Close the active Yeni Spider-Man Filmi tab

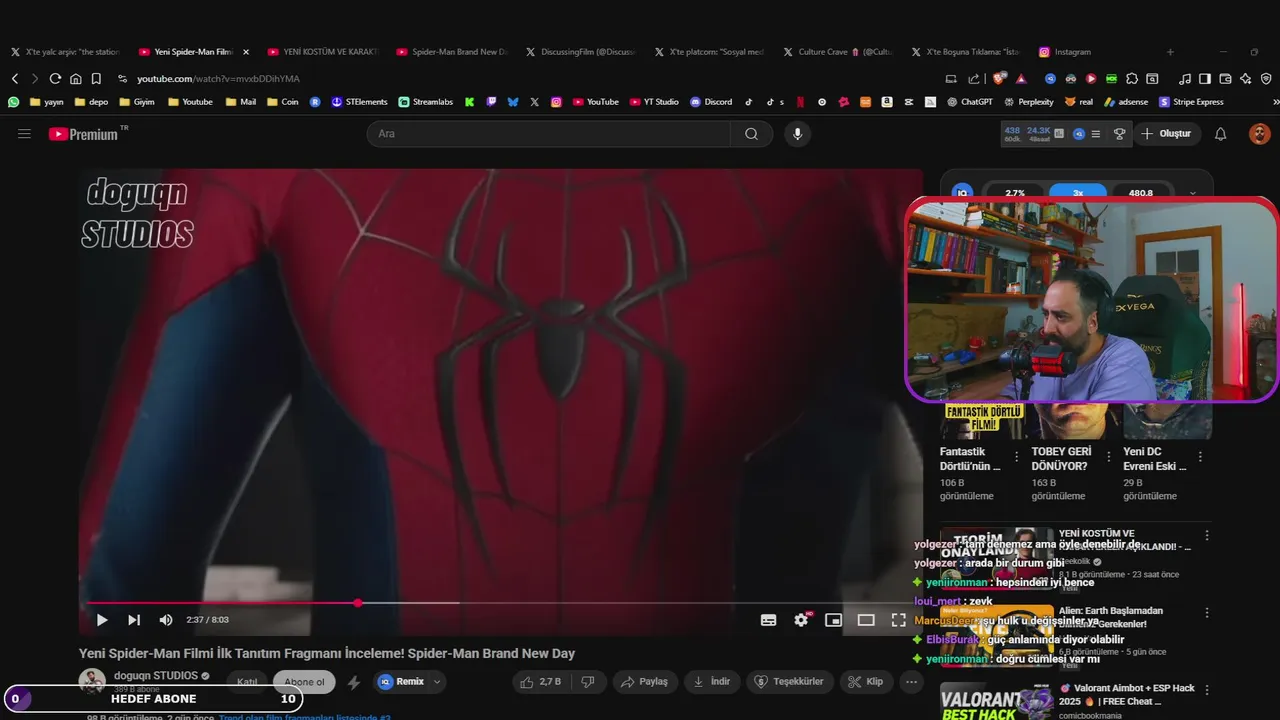pyautogui.click(x=246, y=51)
